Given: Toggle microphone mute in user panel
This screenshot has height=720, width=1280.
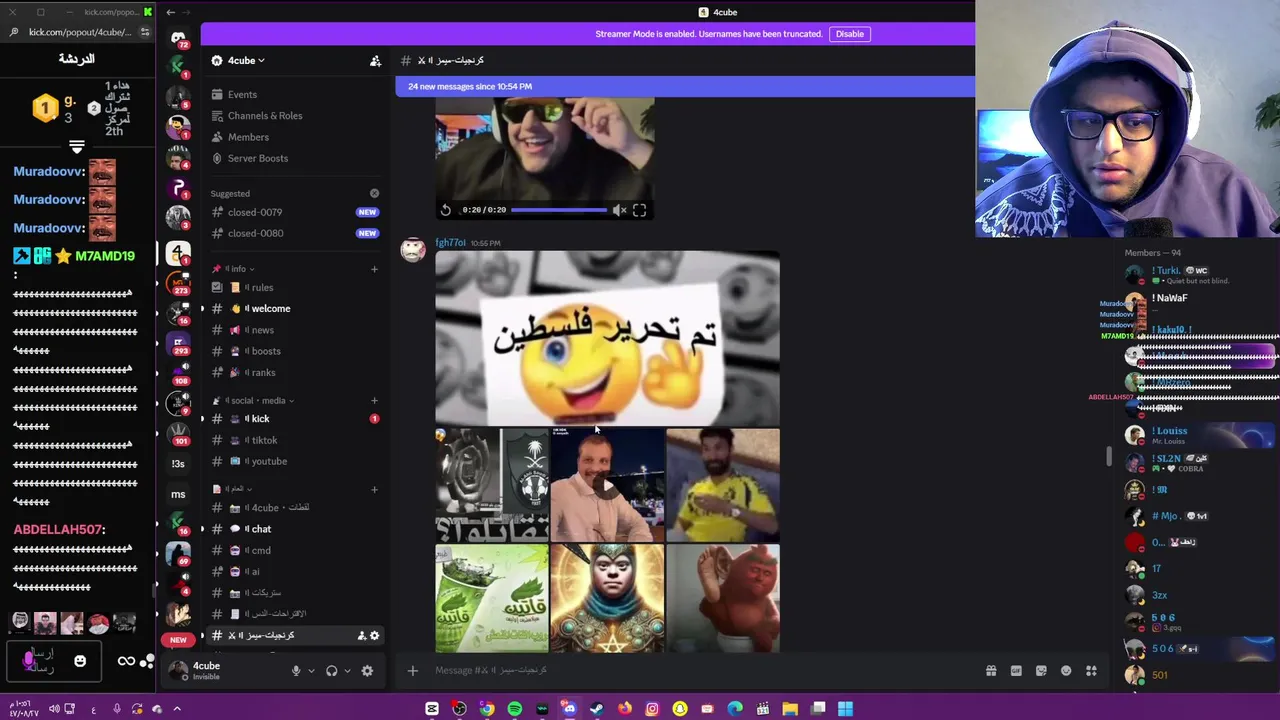Looking at the screenshot, I should click(296, 671).
